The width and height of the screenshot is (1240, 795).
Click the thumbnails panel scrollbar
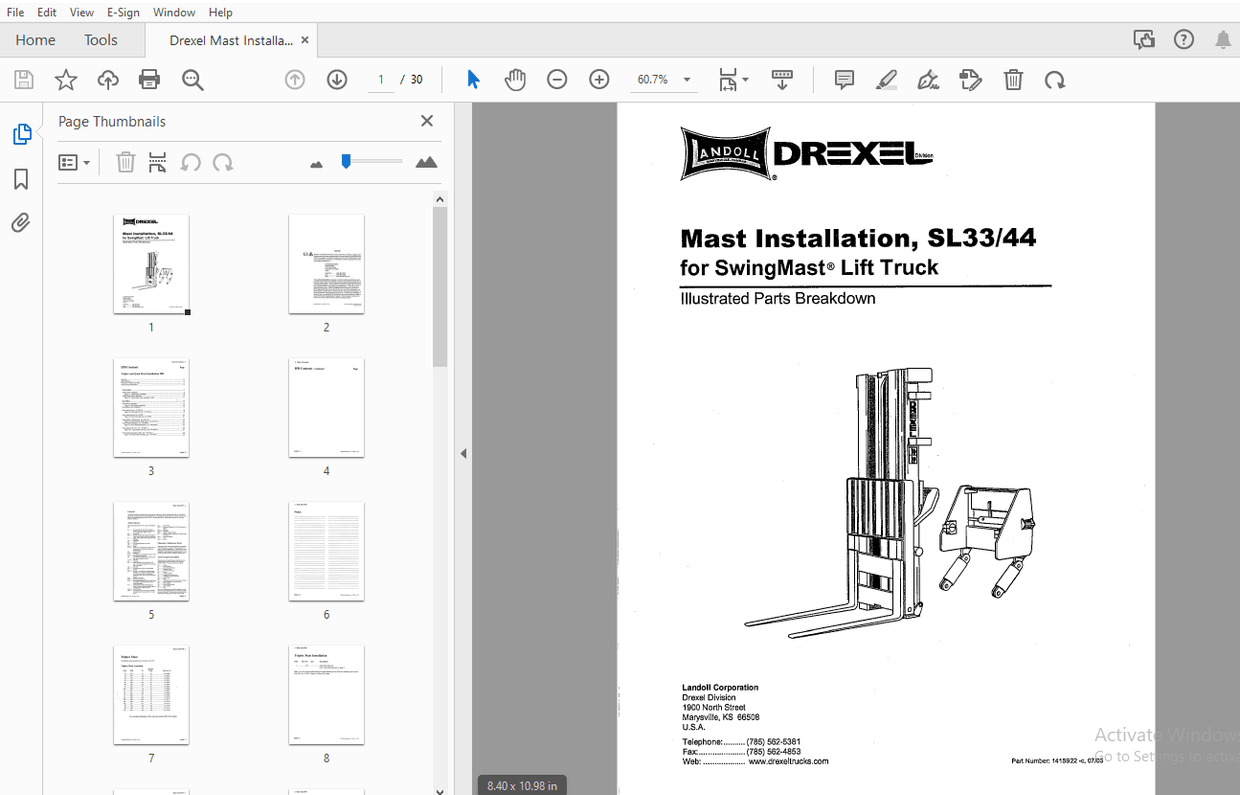(x=440, y=288)
